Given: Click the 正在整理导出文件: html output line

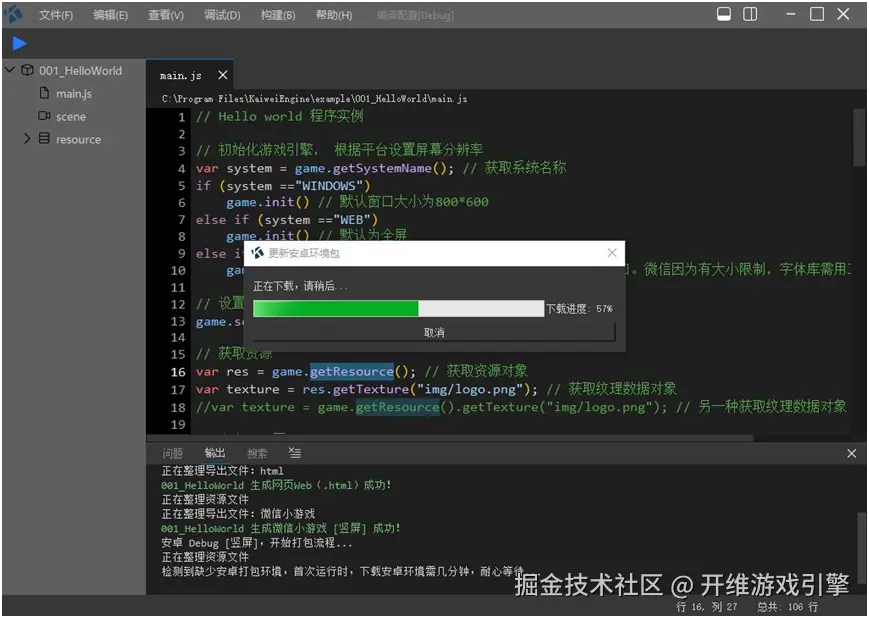Looking at the screenshot, I should coord(222,471).
